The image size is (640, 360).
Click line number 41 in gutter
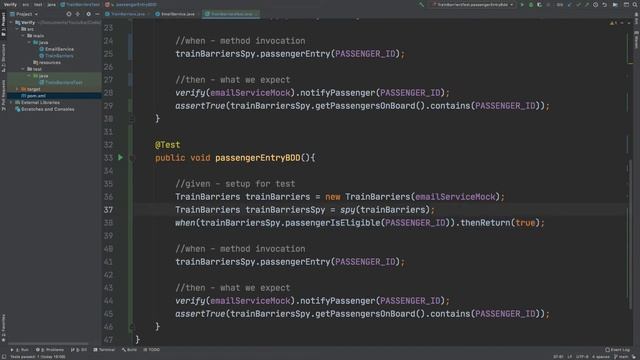click(x=108, y=262)
